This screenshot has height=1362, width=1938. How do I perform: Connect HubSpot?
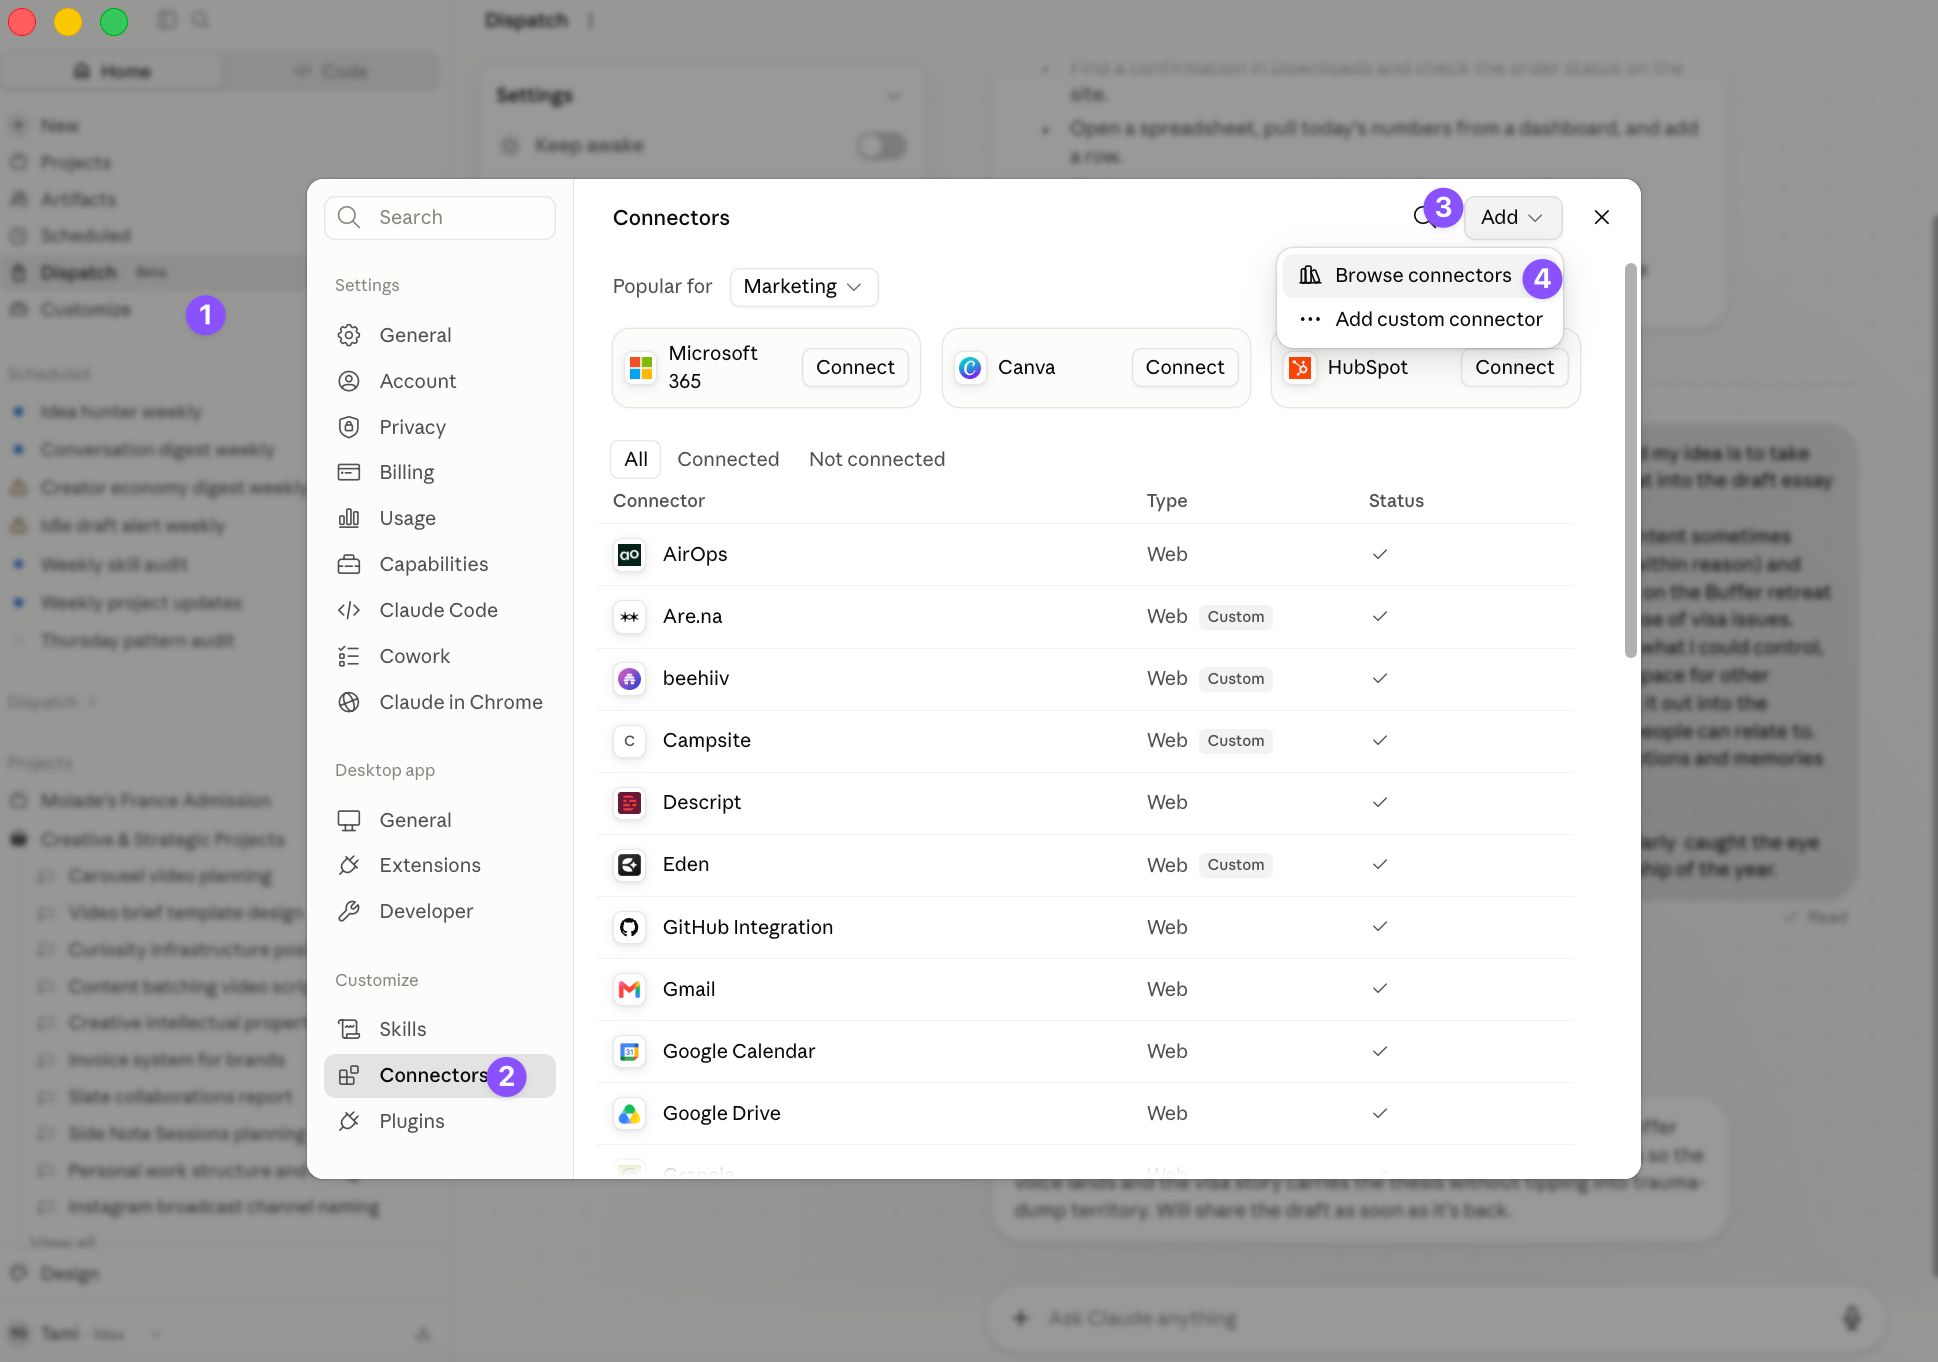[1514, 367]
